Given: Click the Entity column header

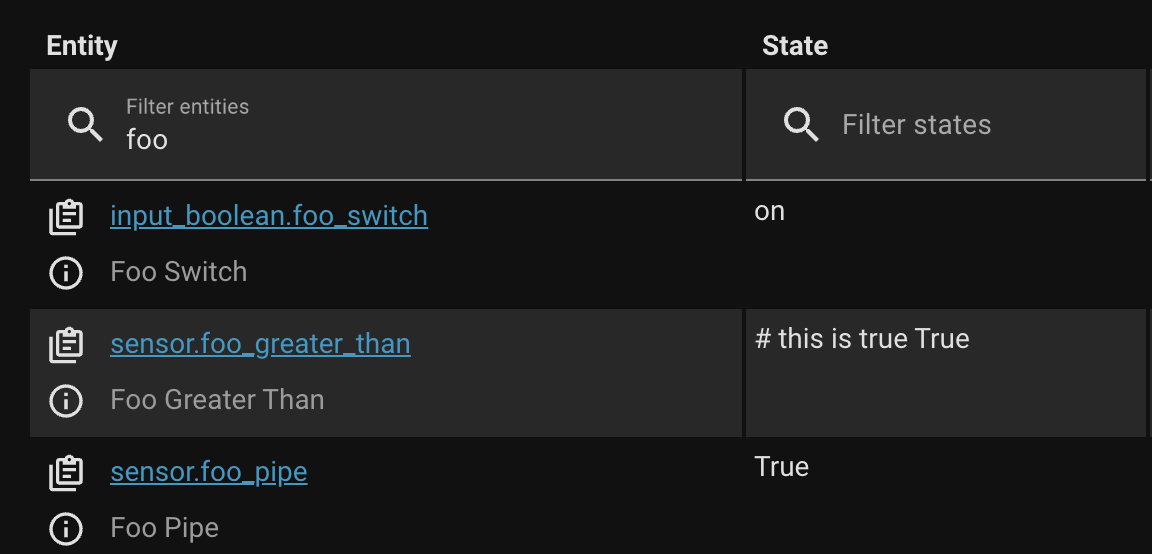Looking at the screenshot, I should [82, 46].
